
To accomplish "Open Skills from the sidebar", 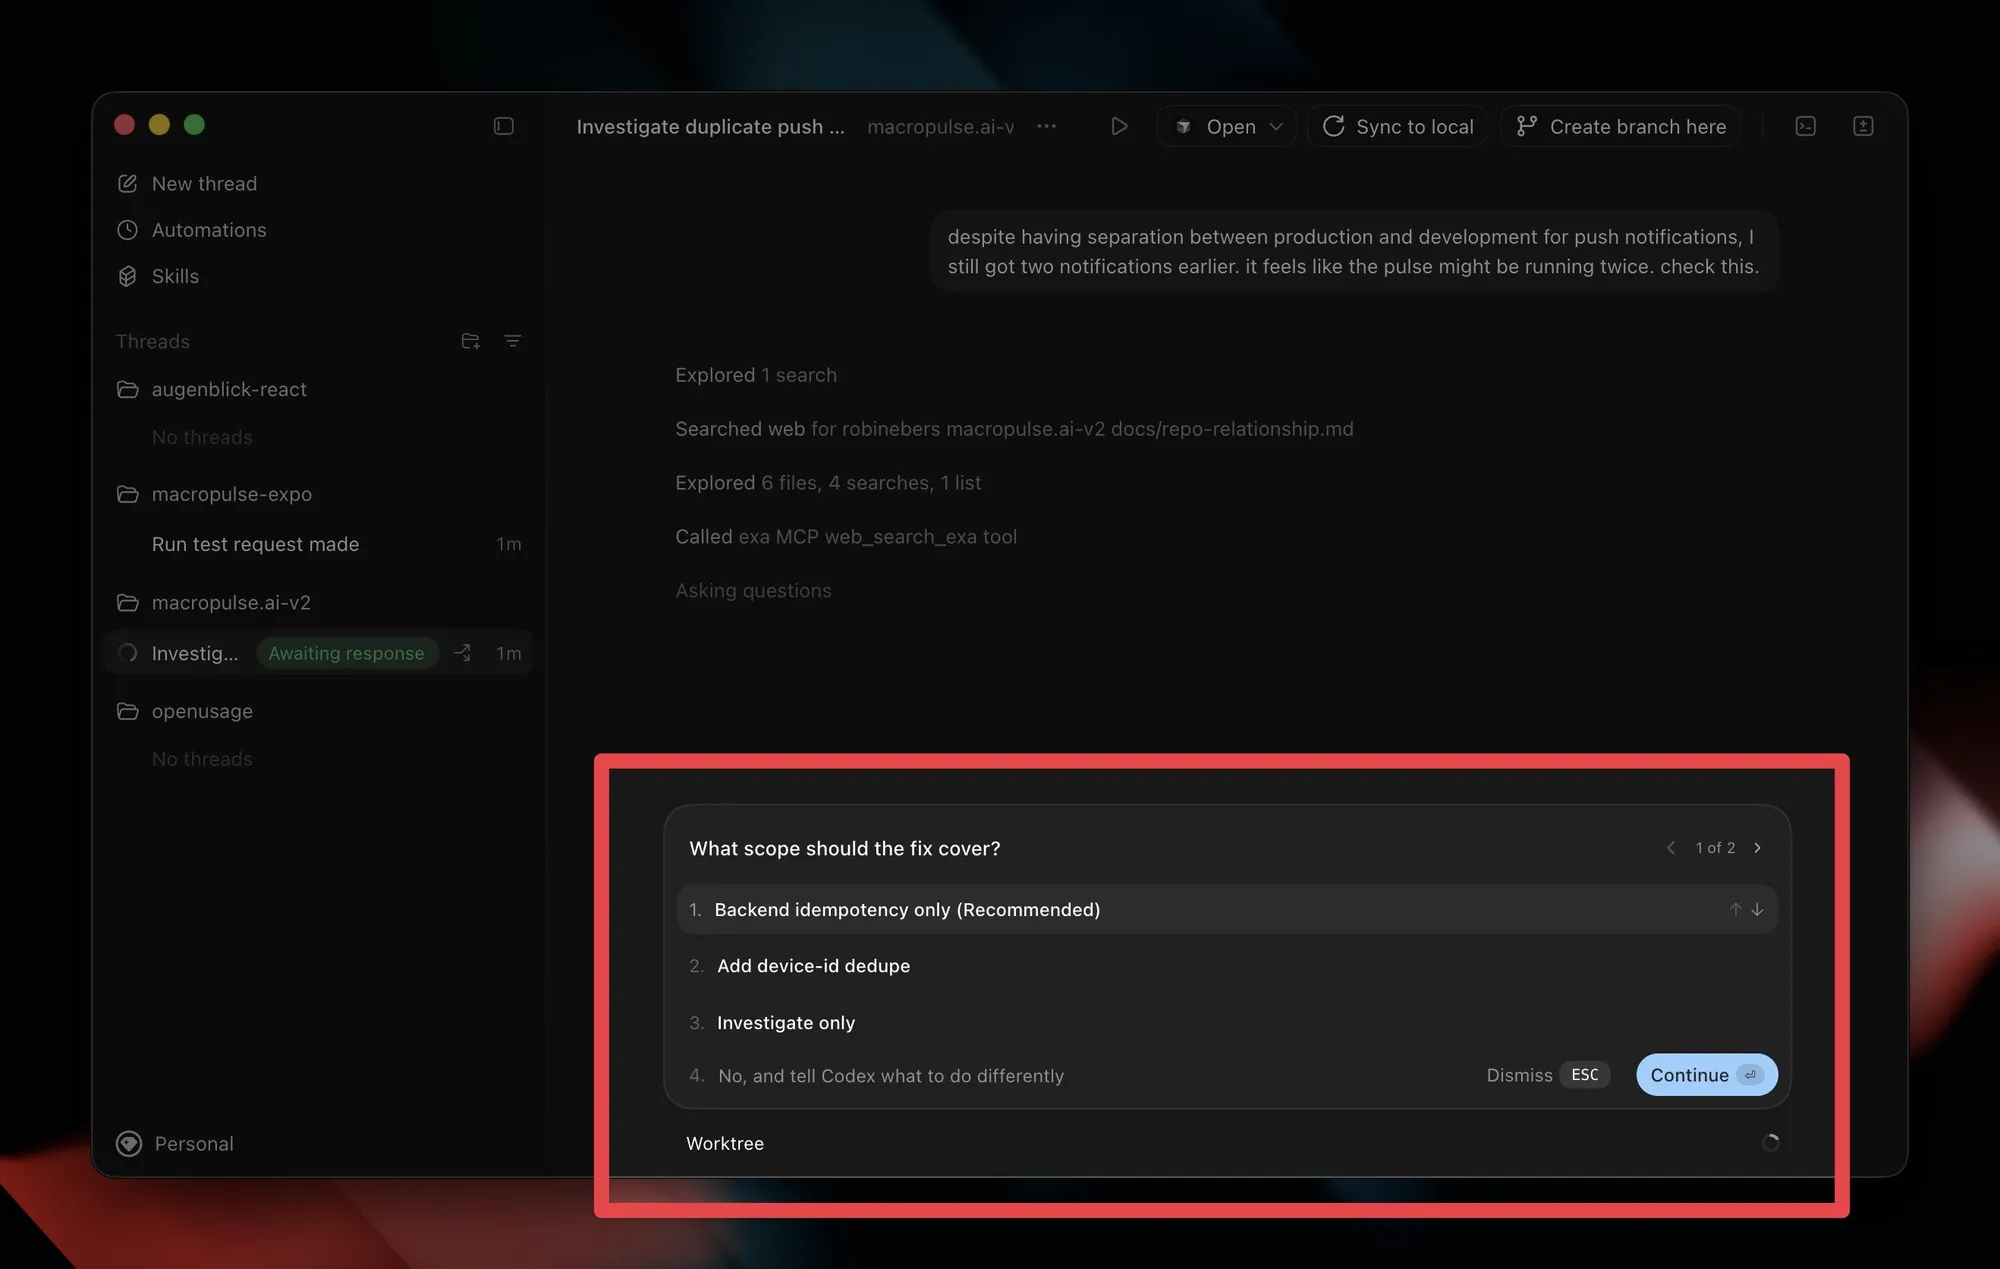I will click(175, 276).
